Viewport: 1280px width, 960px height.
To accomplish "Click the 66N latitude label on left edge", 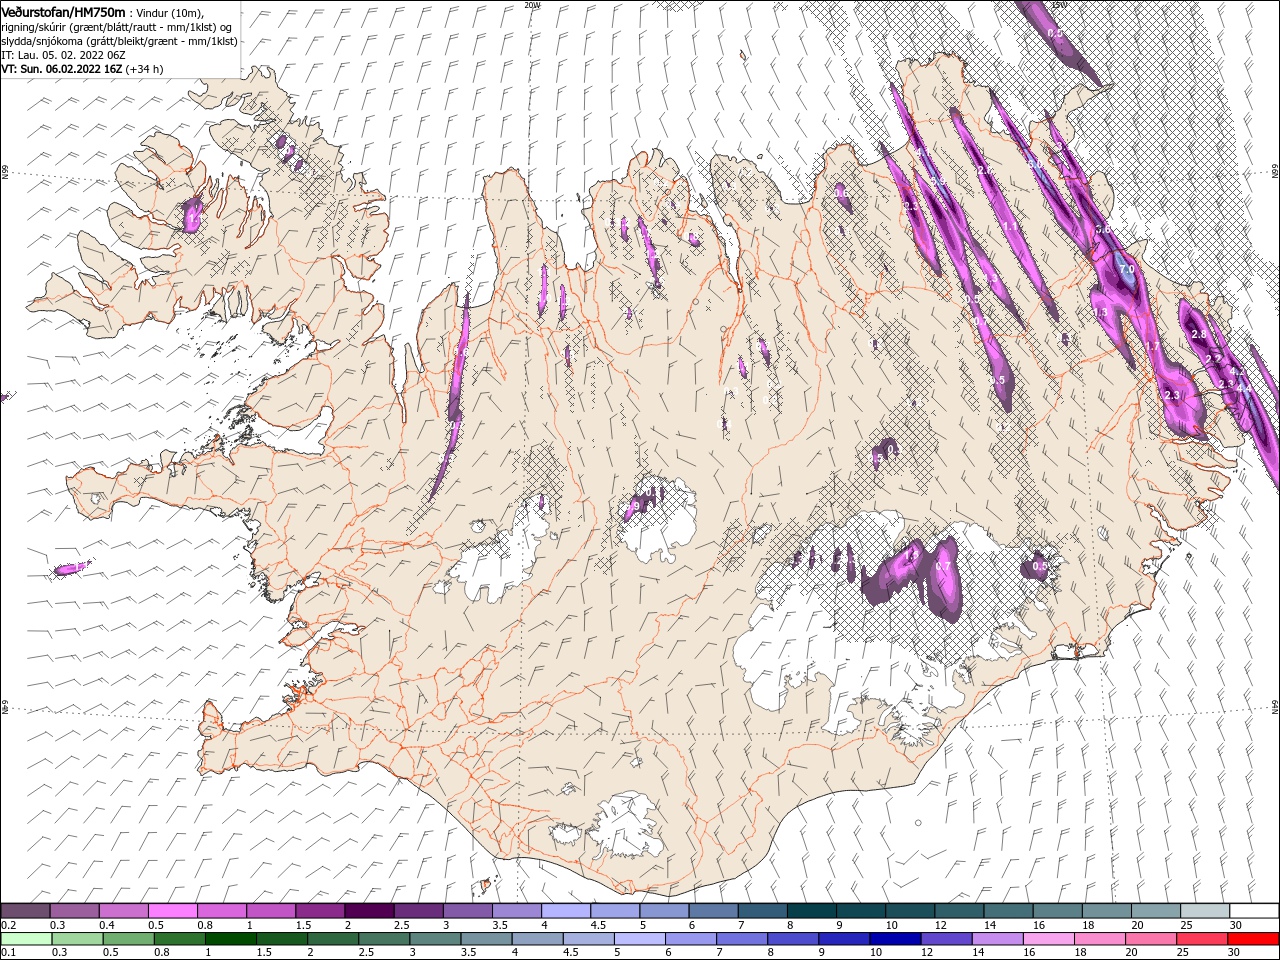I will (x=5, y=172).
